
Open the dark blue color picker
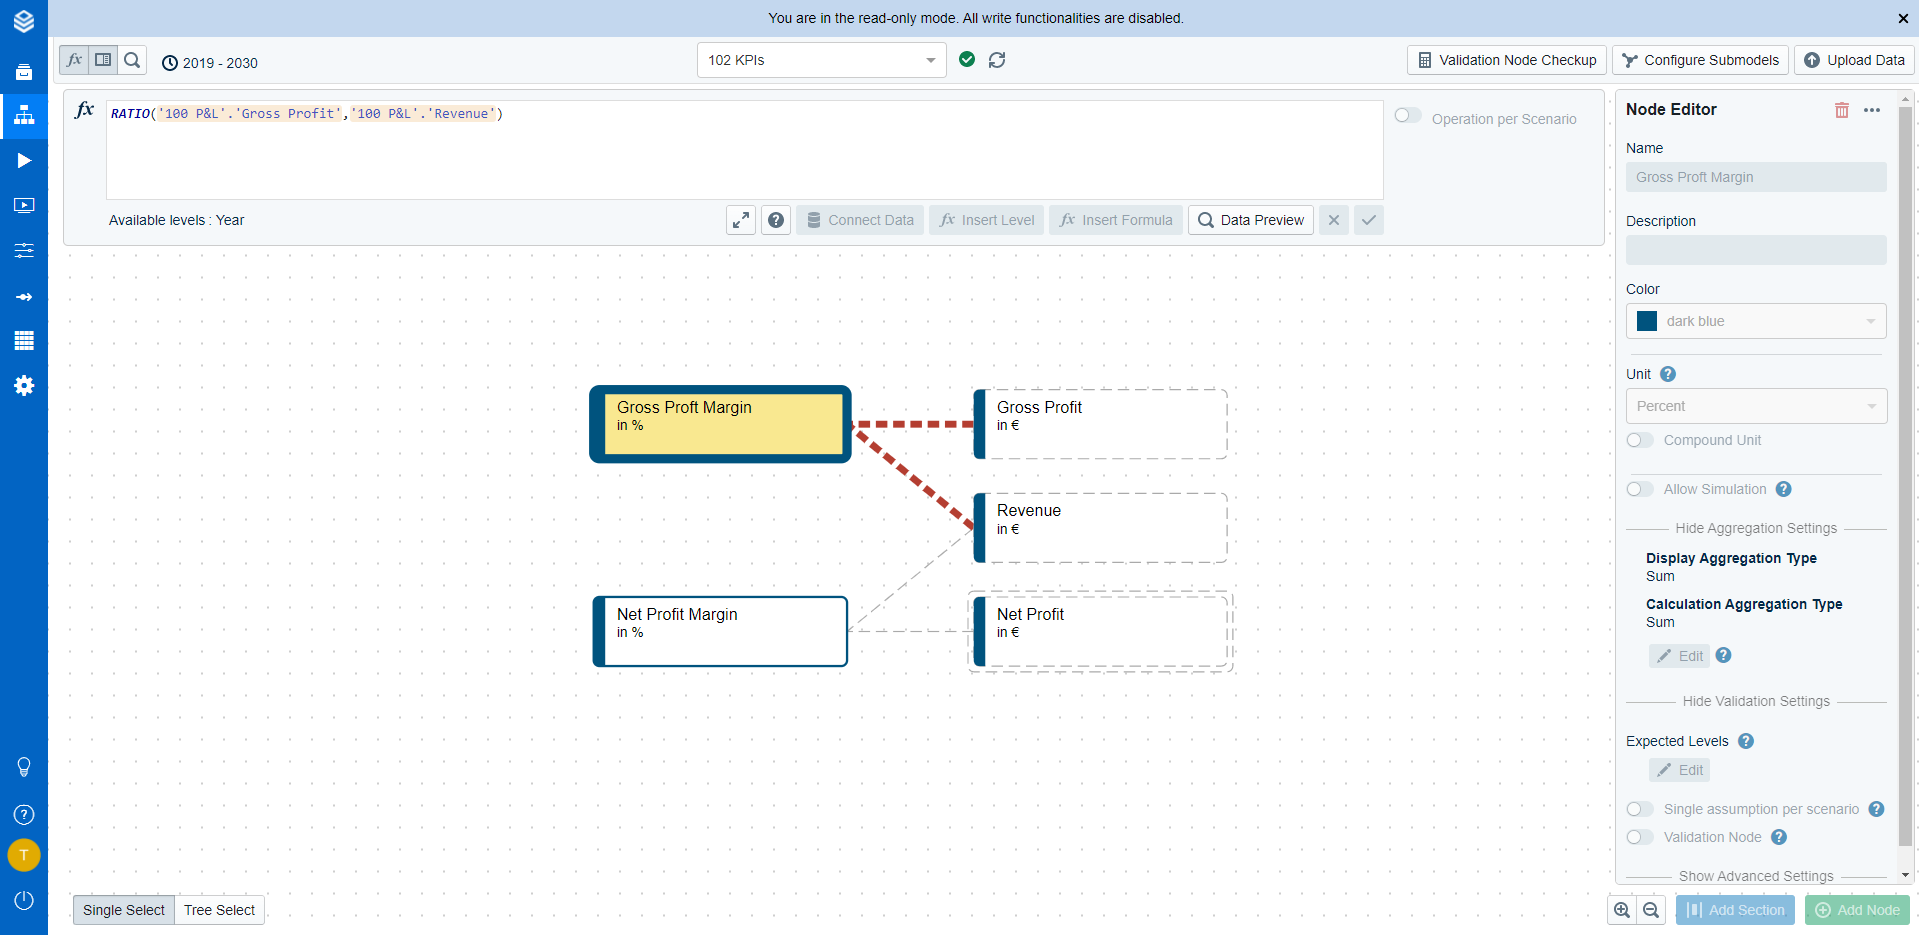pos(1756,321)
